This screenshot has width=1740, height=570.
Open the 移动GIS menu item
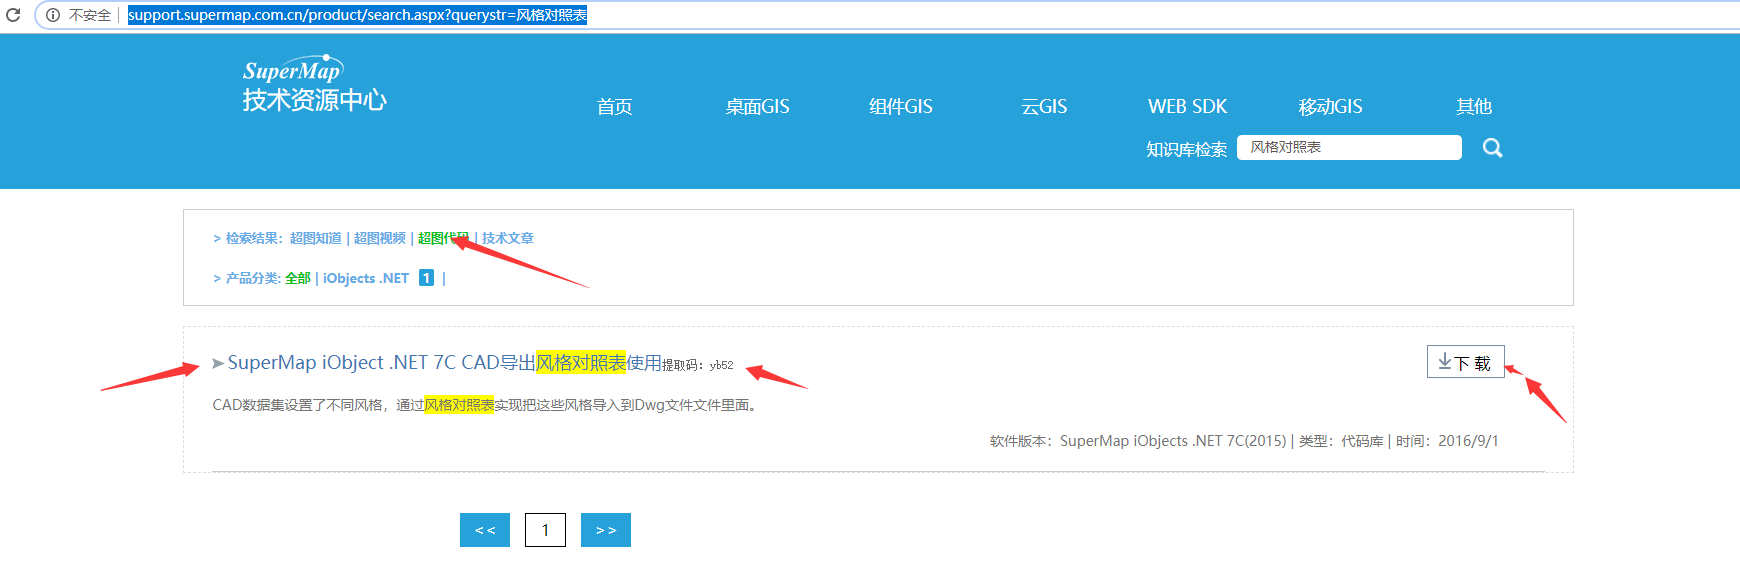tap(1330, 107)
